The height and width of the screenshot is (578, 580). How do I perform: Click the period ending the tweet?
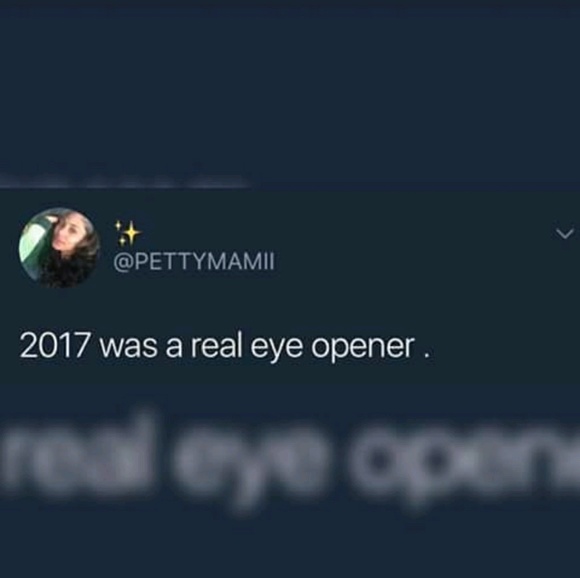click(427, 356)
